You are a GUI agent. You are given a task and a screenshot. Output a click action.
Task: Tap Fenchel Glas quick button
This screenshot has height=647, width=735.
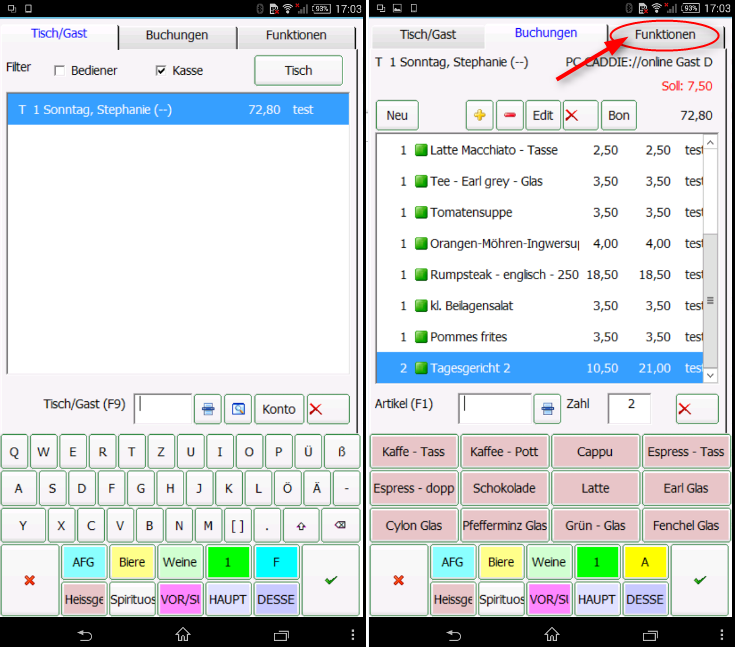pyautogui.click(x=686, y=526)
